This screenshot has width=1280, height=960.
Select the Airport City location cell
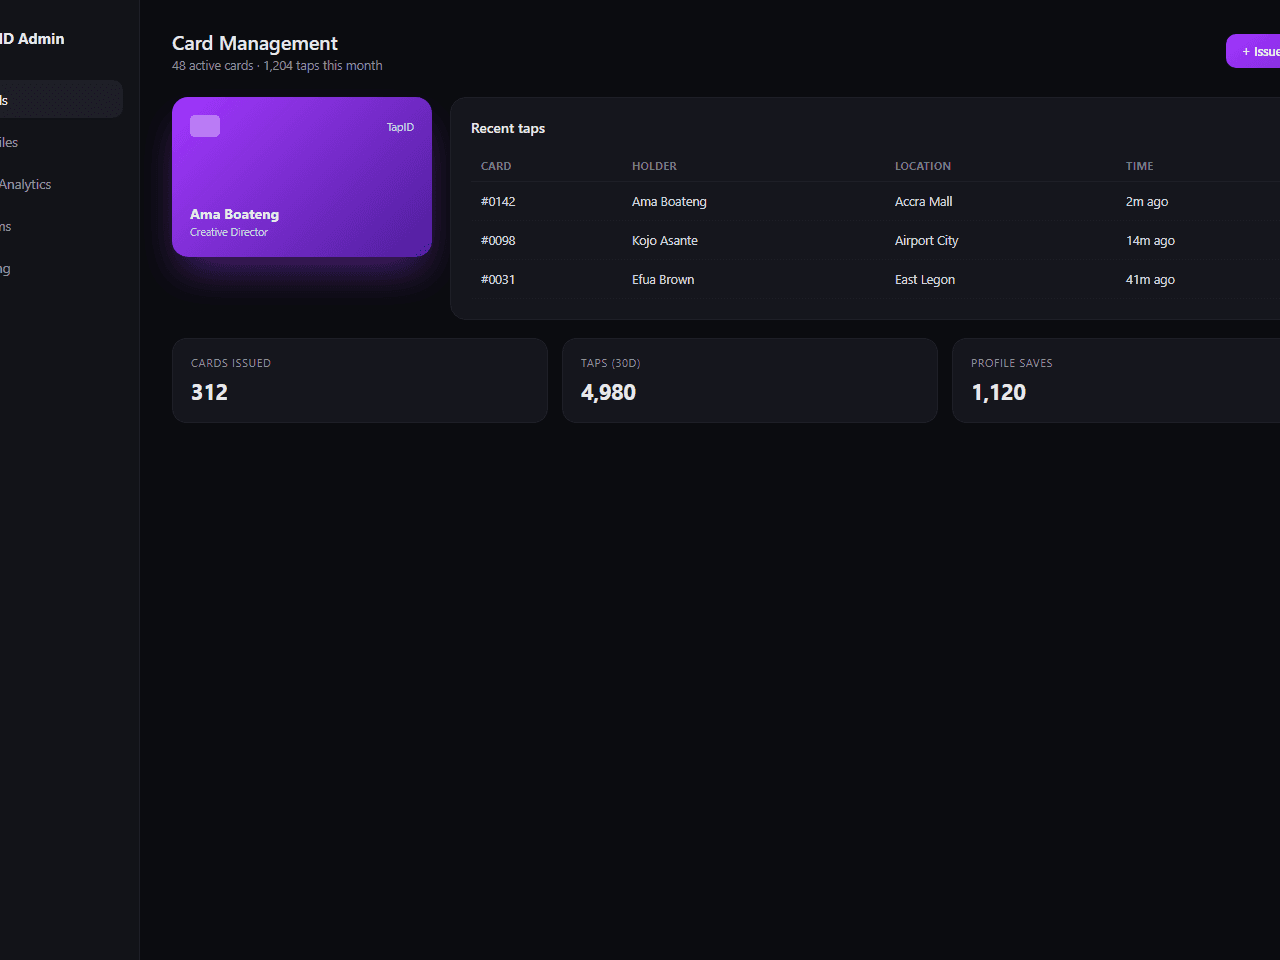[x=926, y=240]
